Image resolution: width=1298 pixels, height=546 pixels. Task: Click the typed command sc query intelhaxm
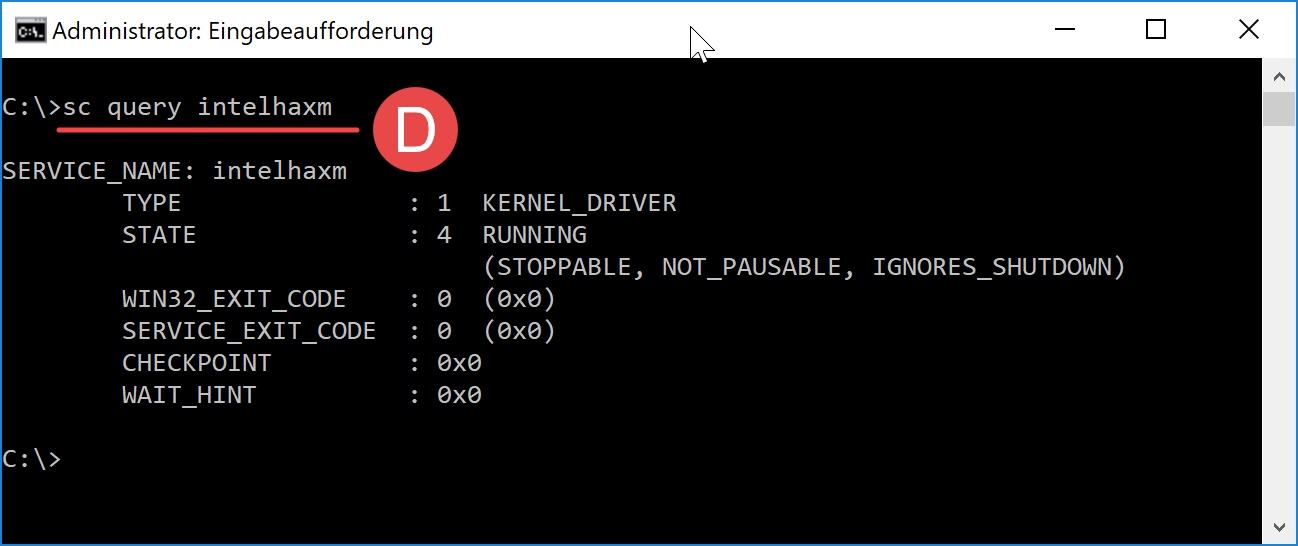(x=197, y=107)
